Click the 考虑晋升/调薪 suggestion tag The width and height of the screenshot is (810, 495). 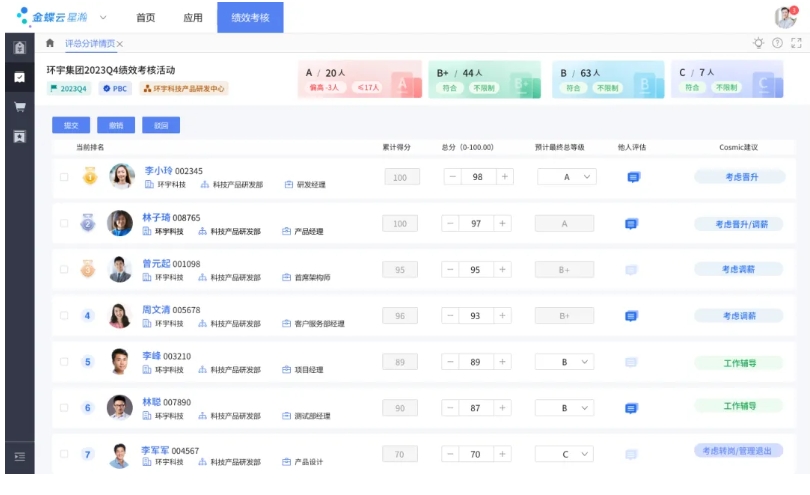pos(739,224)
